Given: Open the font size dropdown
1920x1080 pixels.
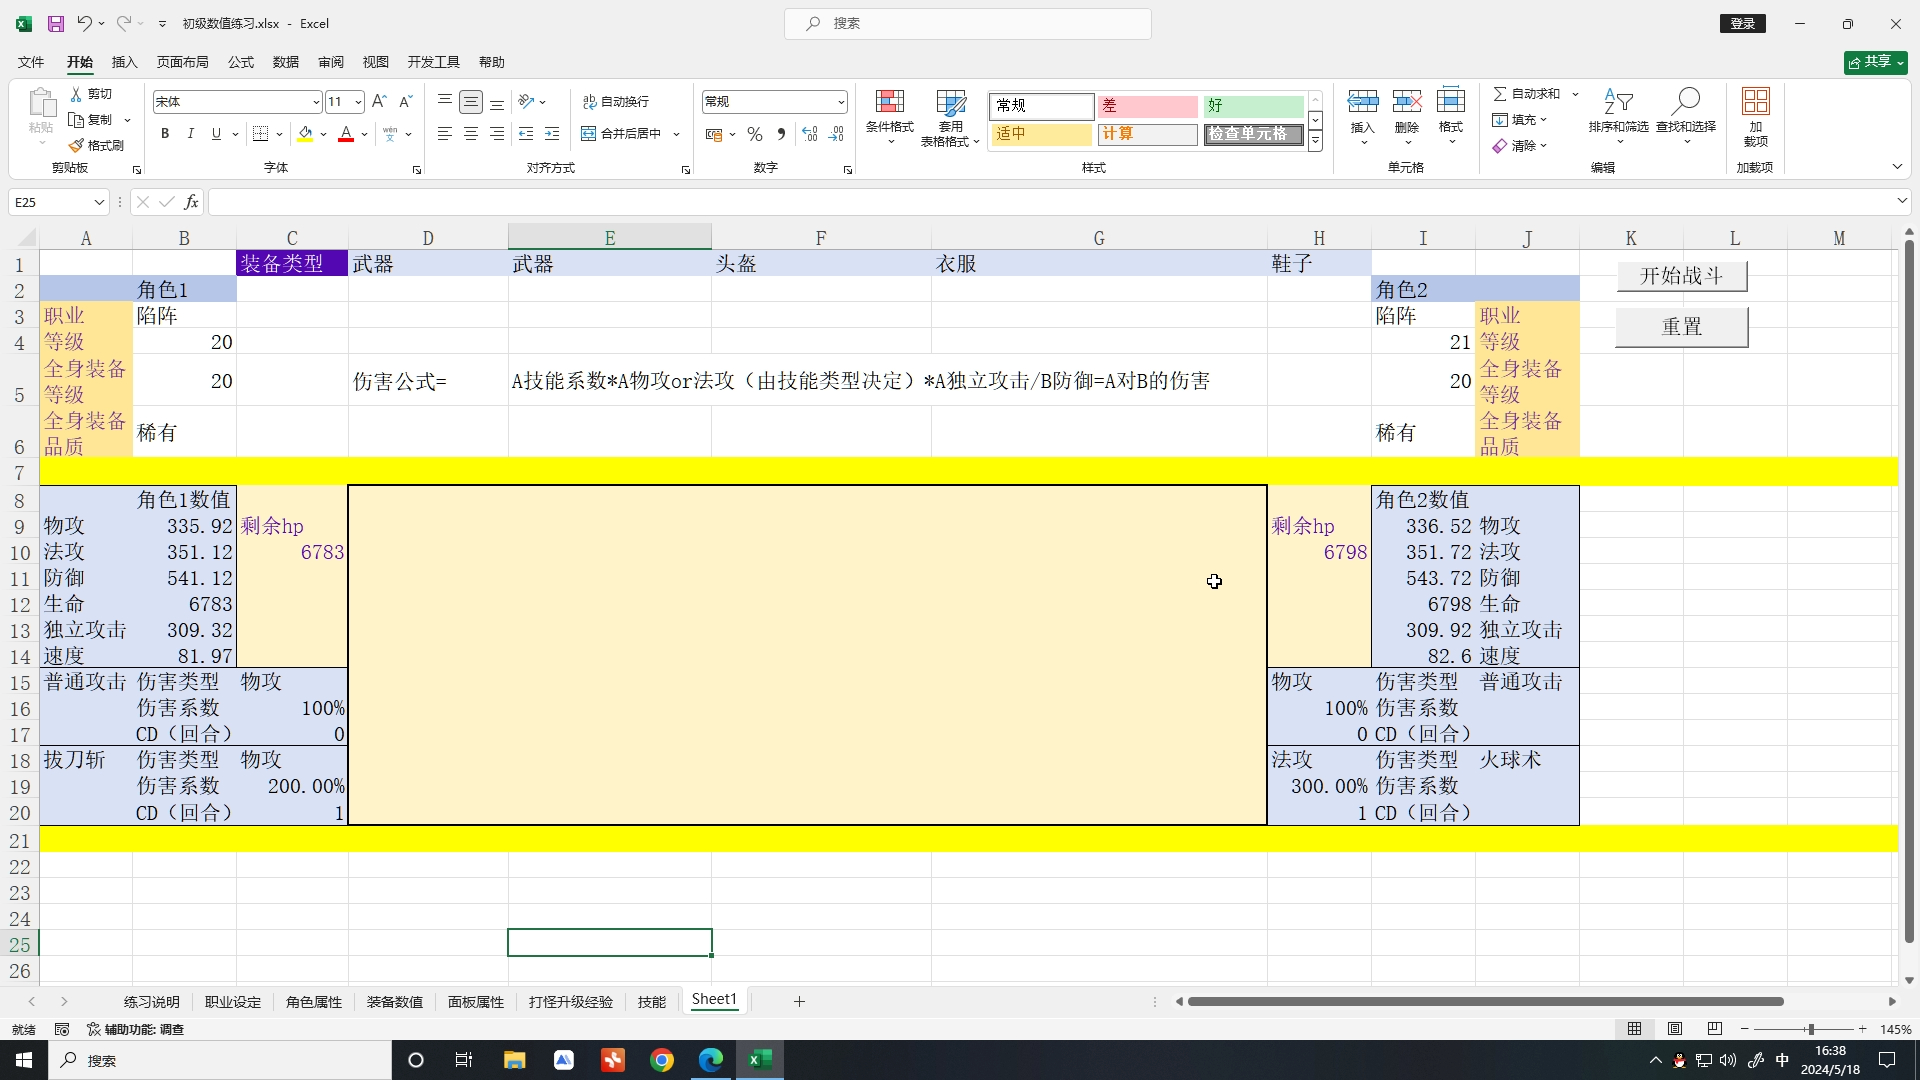Looking at the screenshot, I should 359,101.
